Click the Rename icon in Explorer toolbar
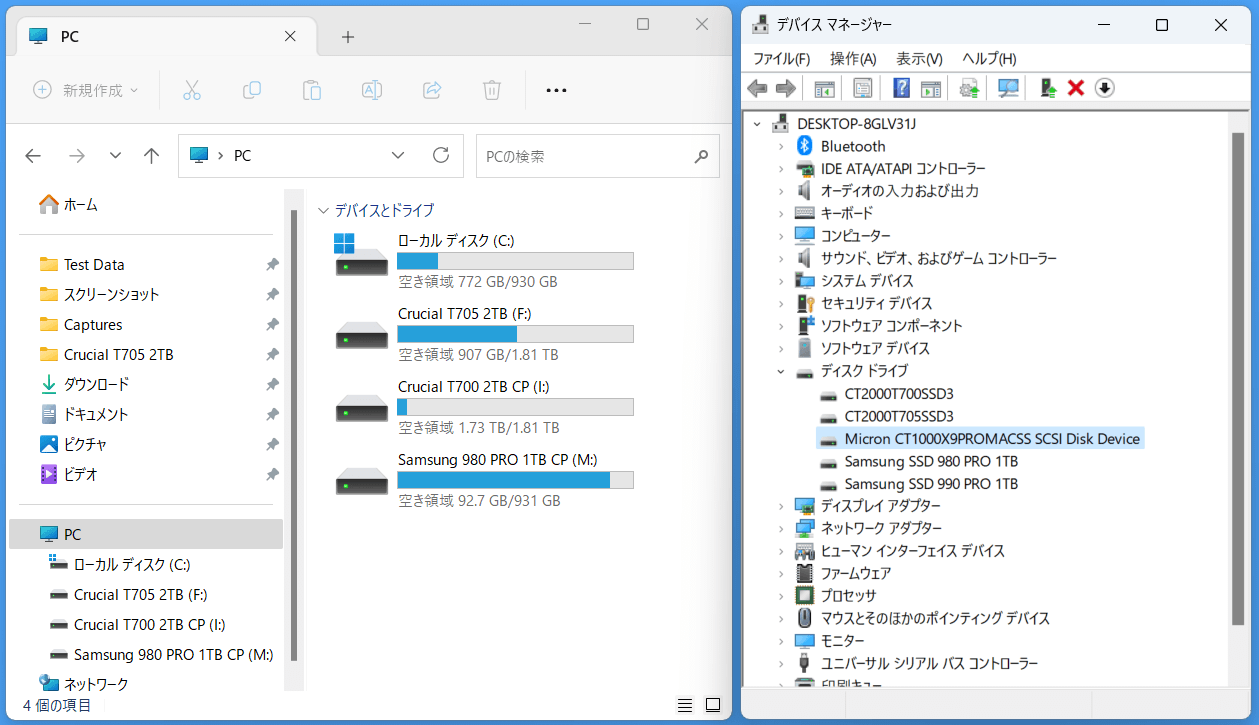 pos(372,90)
